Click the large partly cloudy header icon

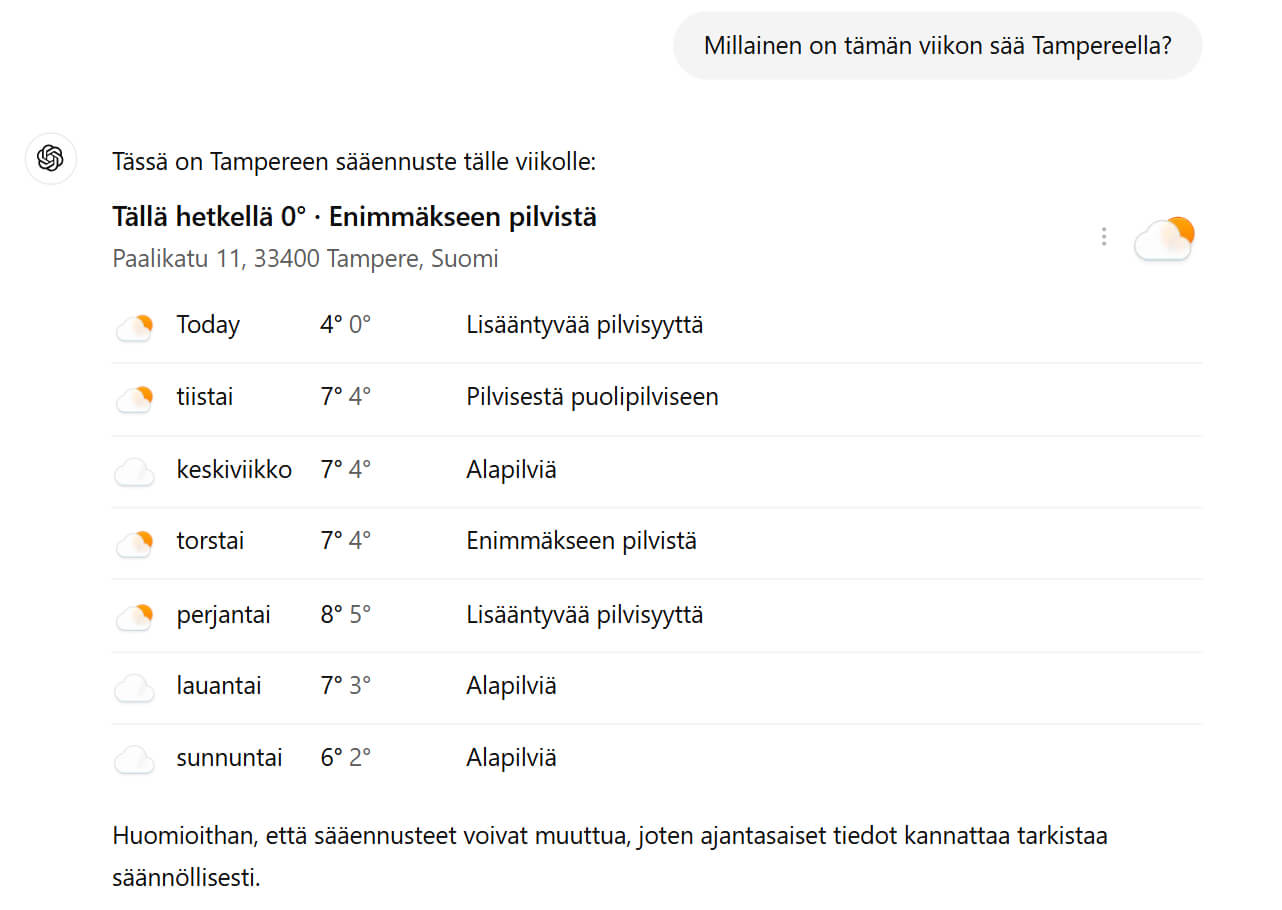tap(1163, 238)
